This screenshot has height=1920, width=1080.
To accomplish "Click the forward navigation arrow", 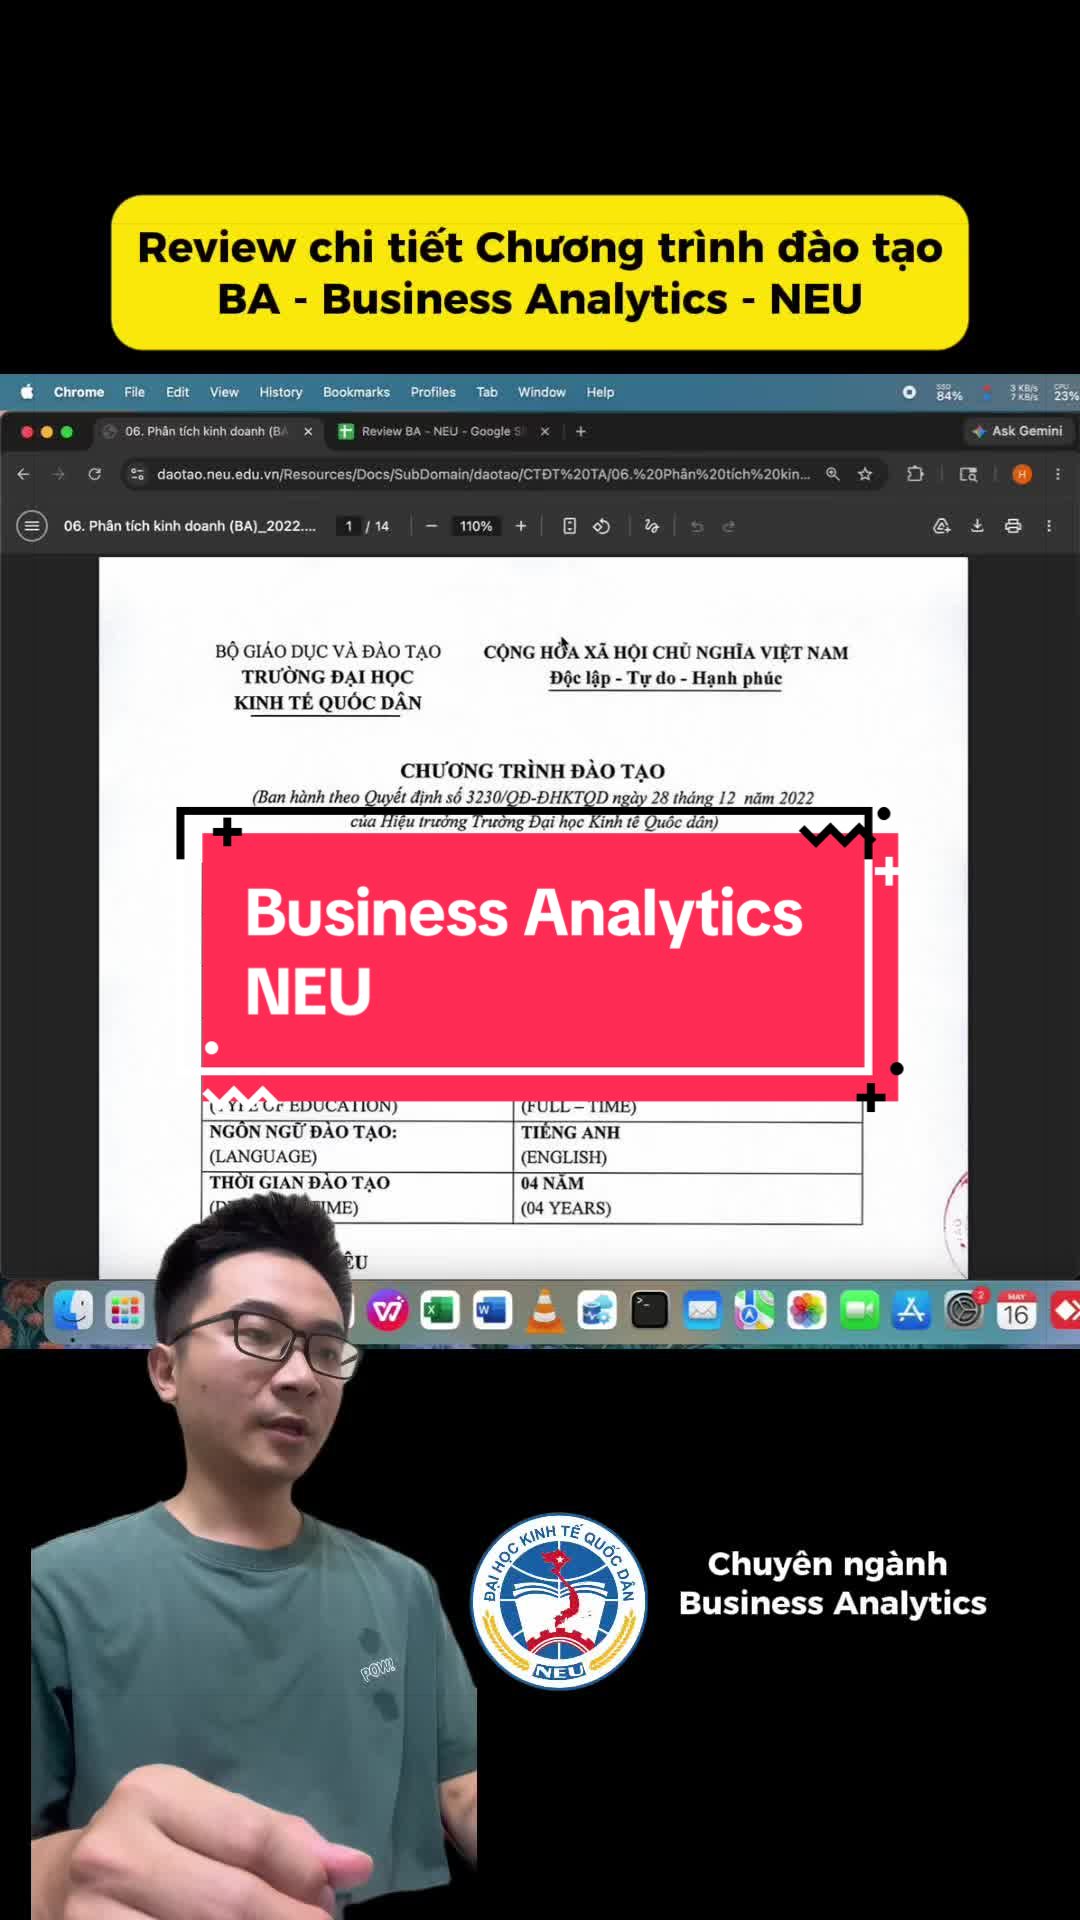I will pos(59,474).
